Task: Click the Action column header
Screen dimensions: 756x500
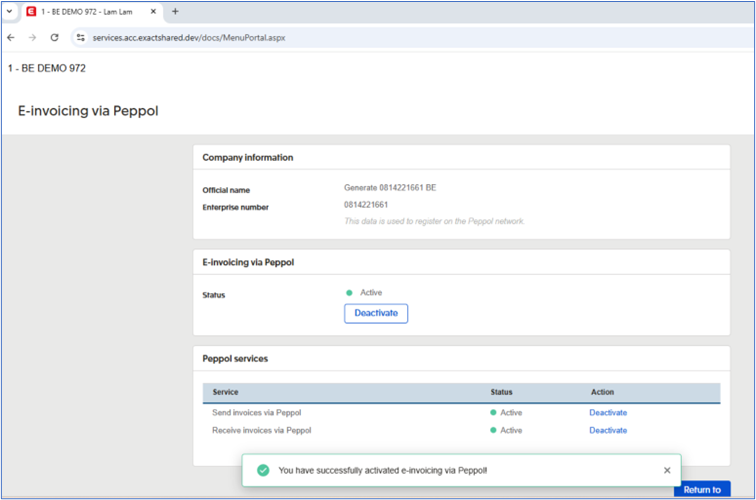Action: click(x=602, y=392)
